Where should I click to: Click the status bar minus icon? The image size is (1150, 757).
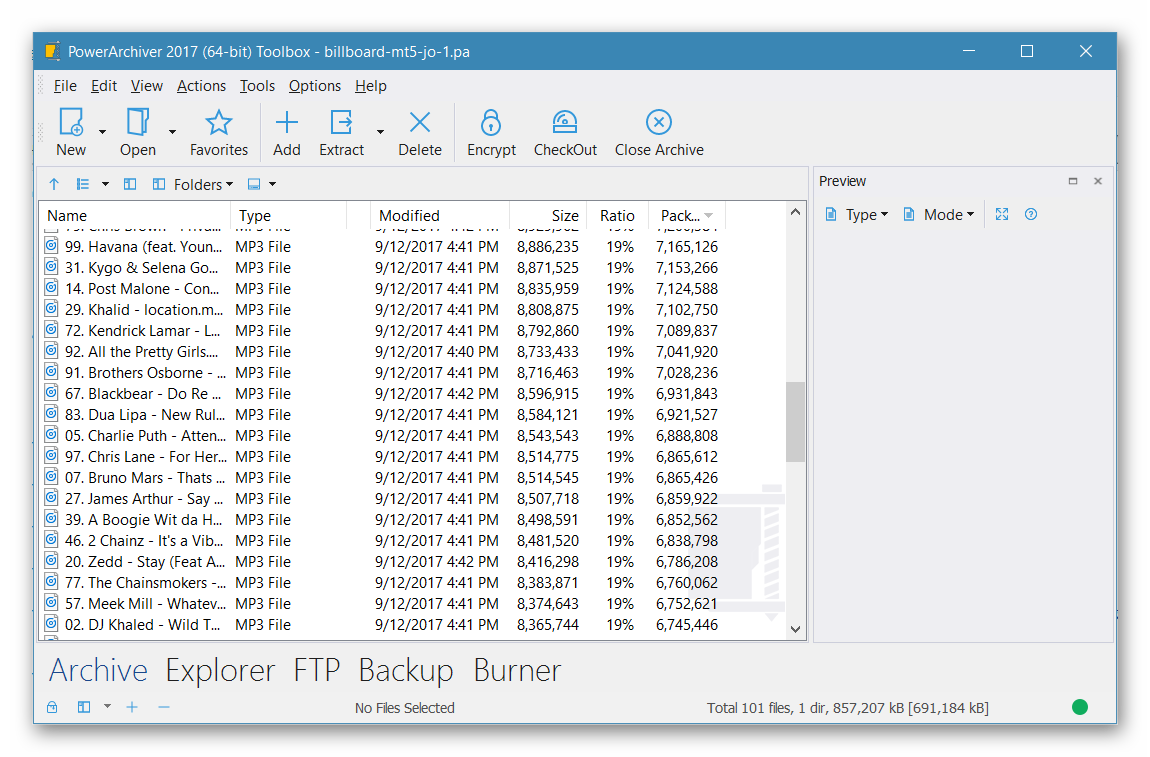[164, 707]
